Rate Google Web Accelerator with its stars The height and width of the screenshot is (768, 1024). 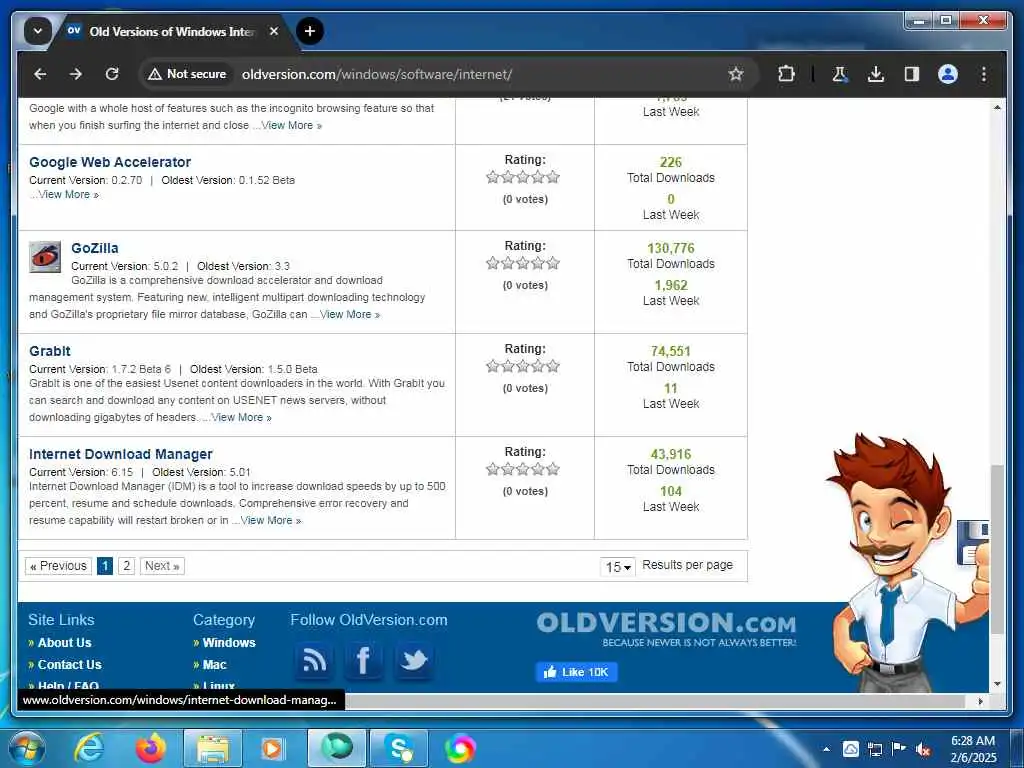523,177
